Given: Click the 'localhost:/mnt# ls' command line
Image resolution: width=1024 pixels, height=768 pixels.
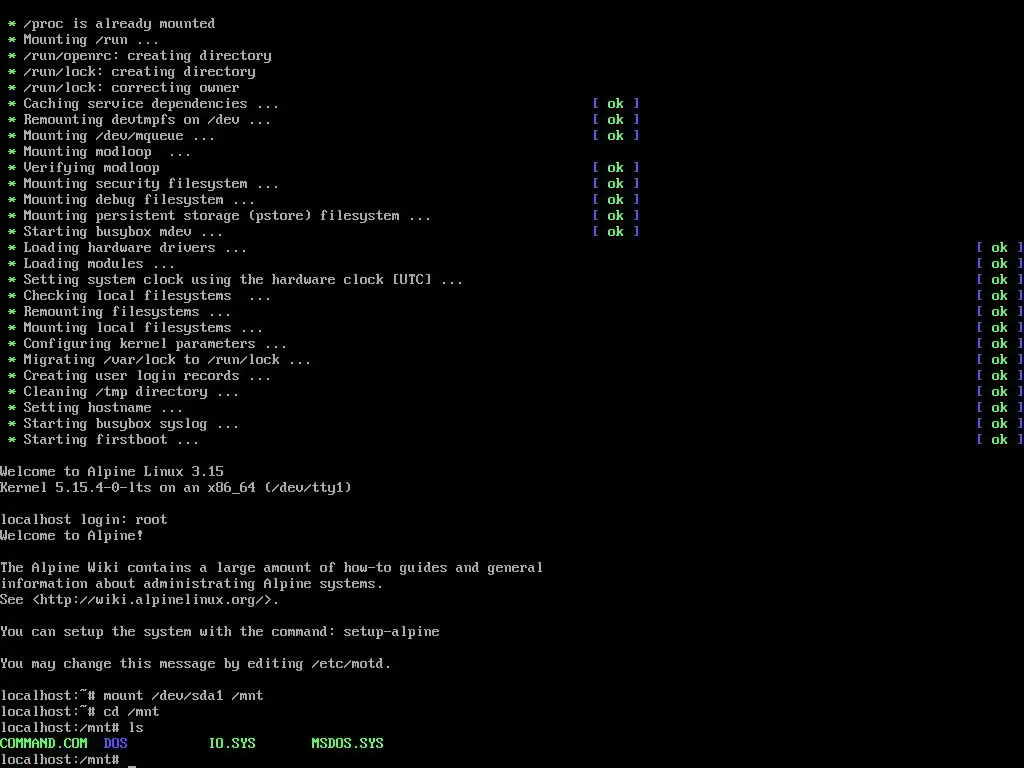Looking at the screenshot, I should tap(72, 728).
